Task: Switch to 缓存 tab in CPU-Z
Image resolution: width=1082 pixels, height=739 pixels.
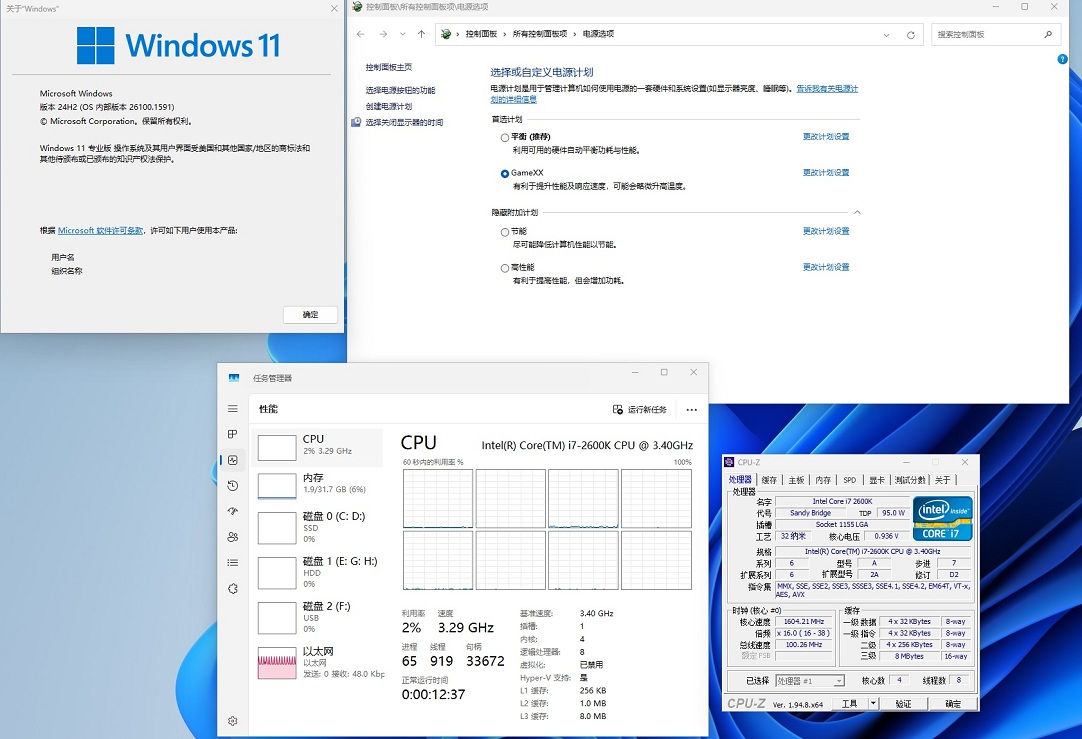Action: click(x=769, y=480)
